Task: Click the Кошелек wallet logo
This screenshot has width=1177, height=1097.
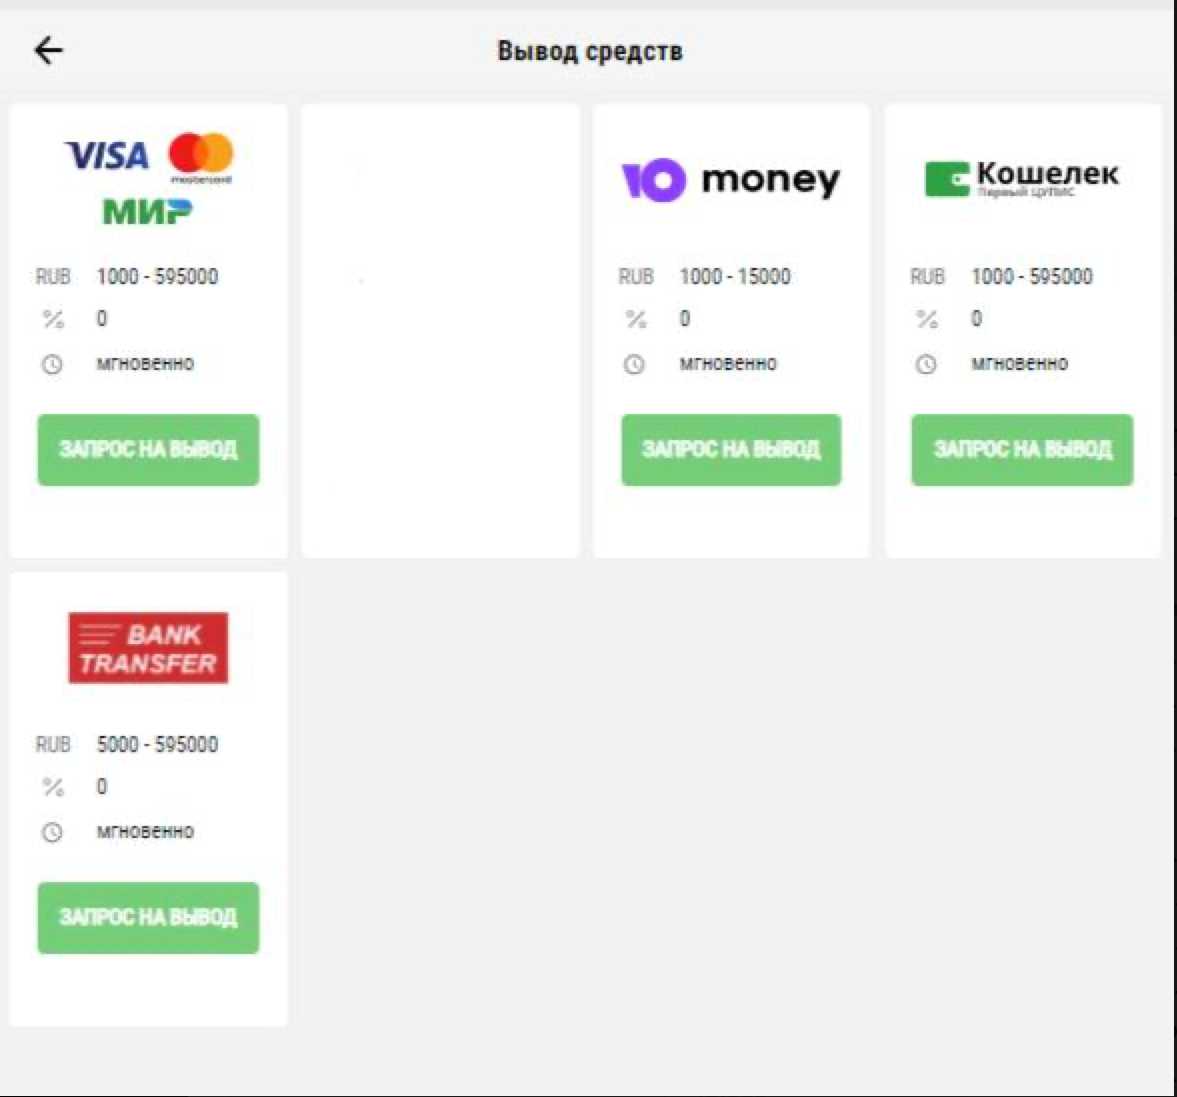Action: [1021, 178]
